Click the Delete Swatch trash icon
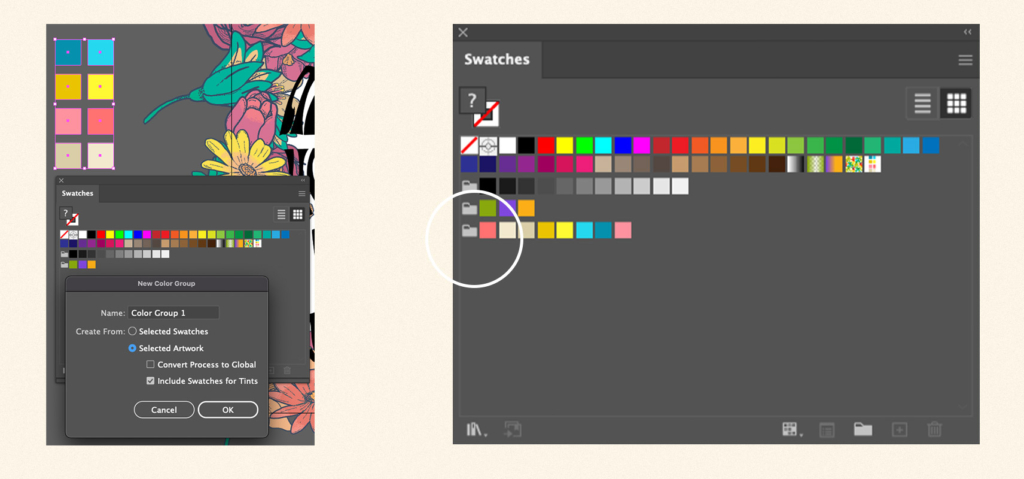This screenshot has height=479, width=1024. pyautogui.click(x=935, y=429)
